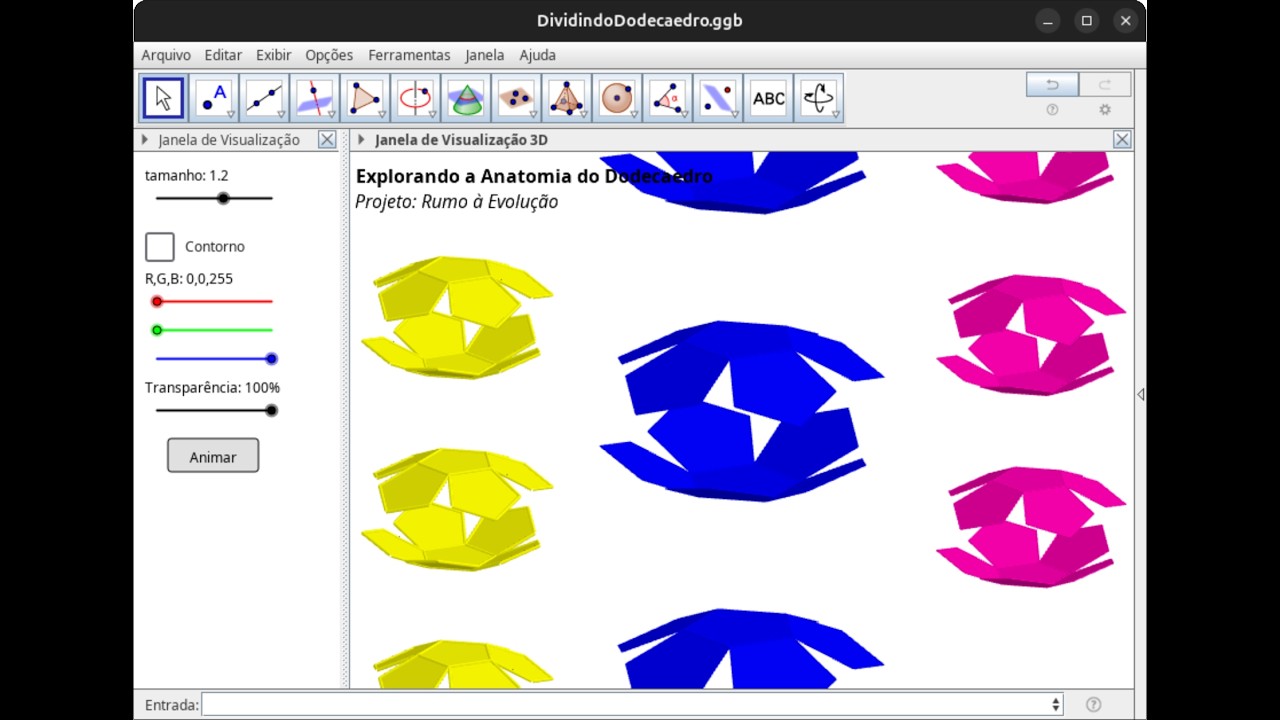Open the Ferramentas menu
Image resolution: width=1280 pixels, height=720 pixels.
point(409,55)
